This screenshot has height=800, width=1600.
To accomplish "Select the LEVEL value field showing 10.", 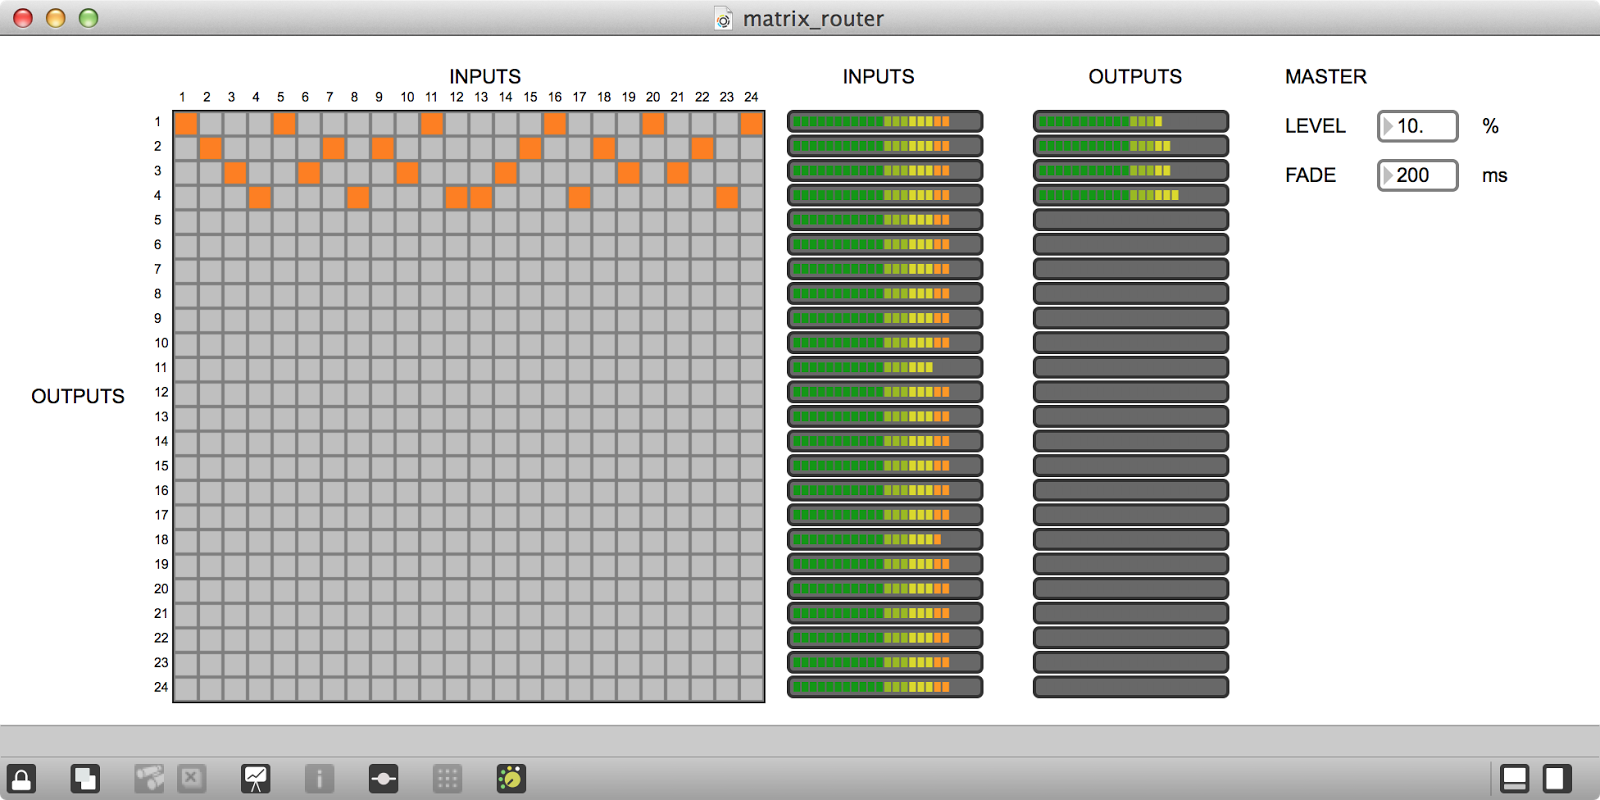I will click(1418, 126).
